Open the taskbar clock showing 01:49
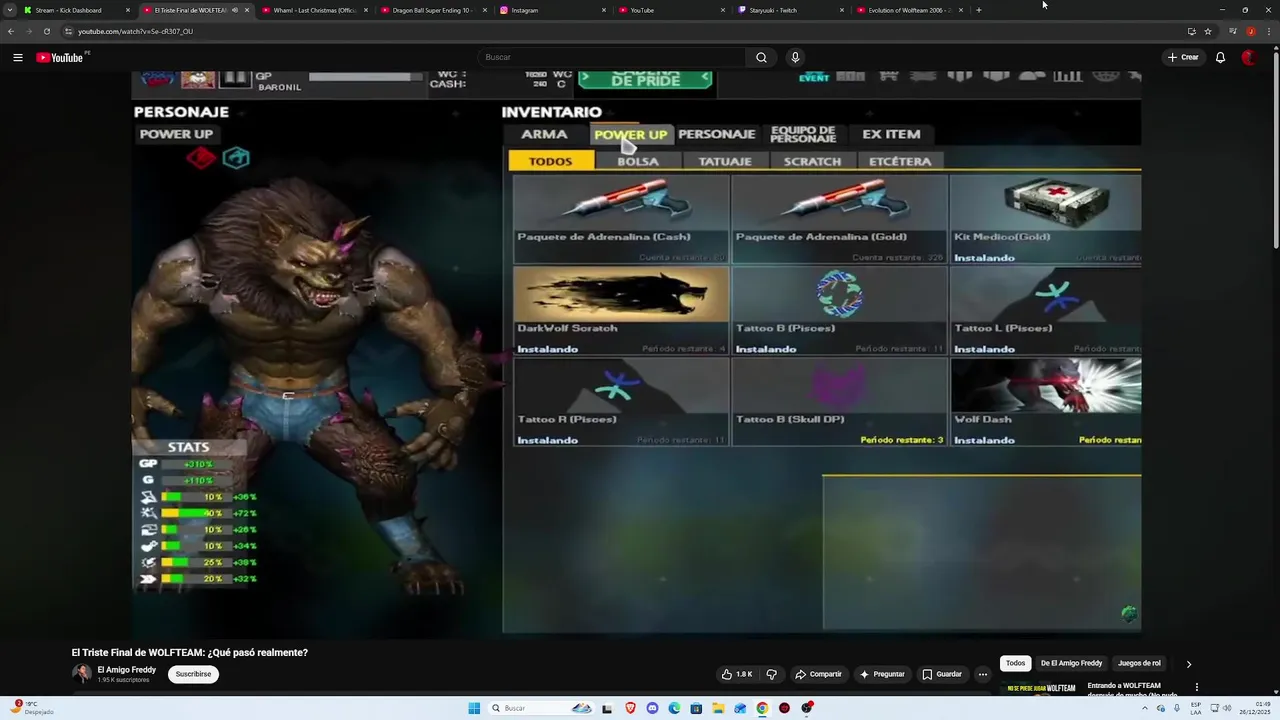Image resolution: width=1280 pixels, height=720 pixels. pyautogui.click(x=1255, y=708)
